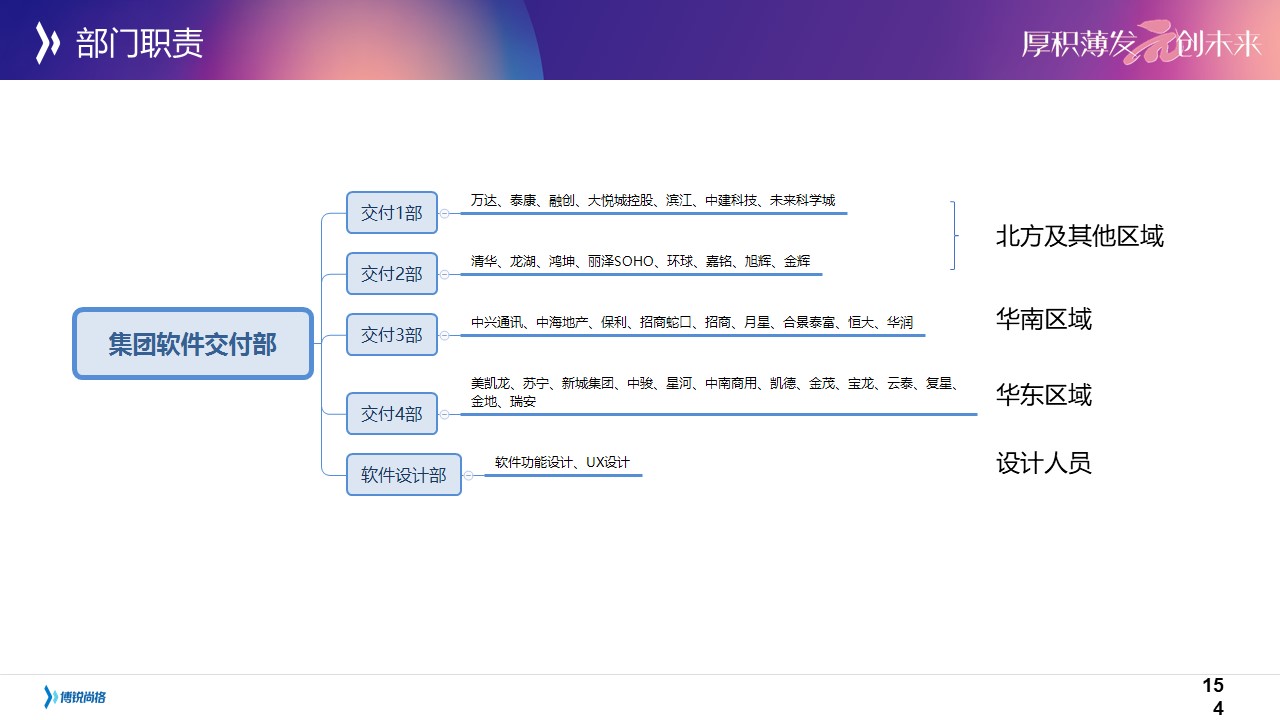Select the 软件设计部 node
This screenshot has height=720, width=1280.
(x=404, y=475)
